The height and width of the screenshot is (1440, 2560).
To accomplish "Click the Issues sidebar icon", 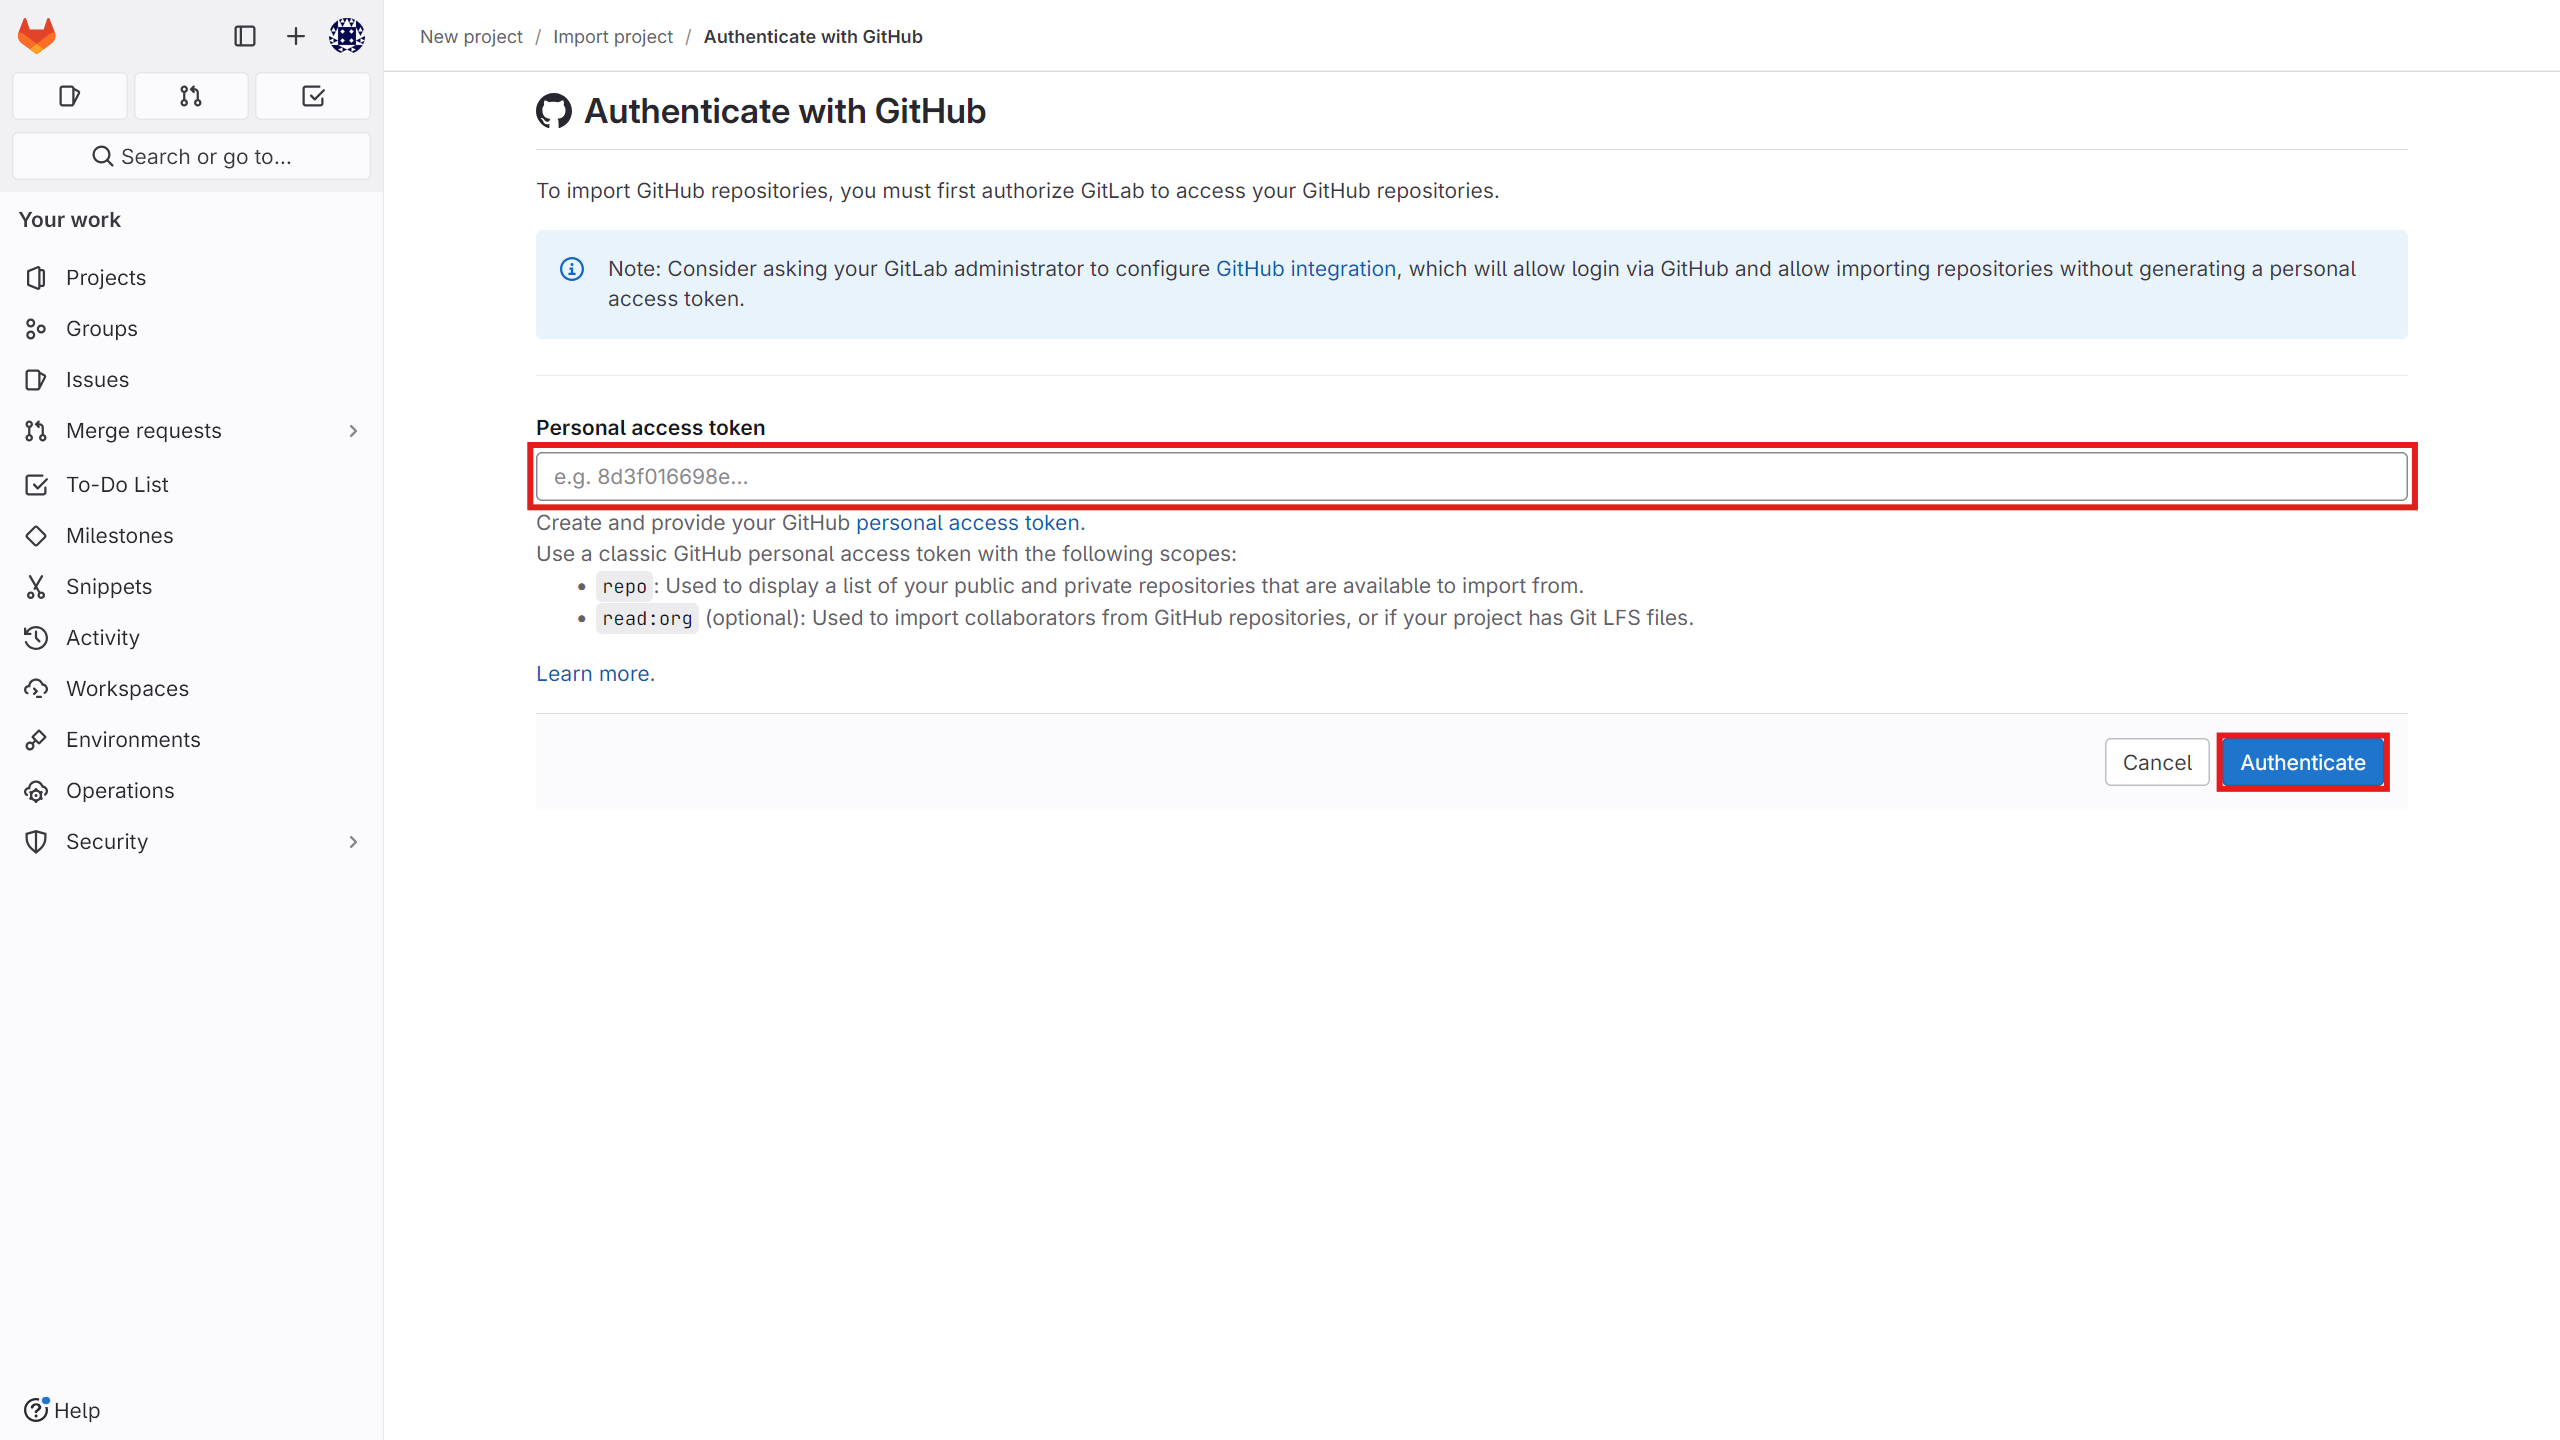I will [36, 379].
